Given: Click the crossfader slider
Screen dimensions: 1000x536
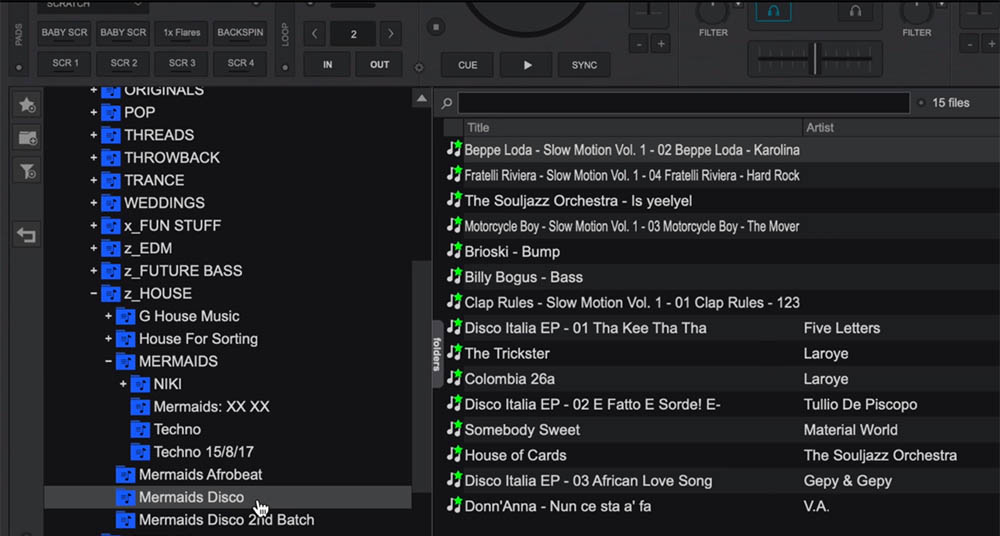Looking at the screenshot, I should click(815, 59).
